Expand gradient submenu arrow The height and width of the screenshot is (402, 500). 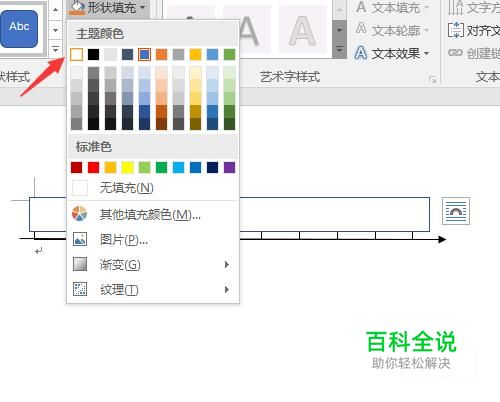pyautogui.click(x=227, y=265)
